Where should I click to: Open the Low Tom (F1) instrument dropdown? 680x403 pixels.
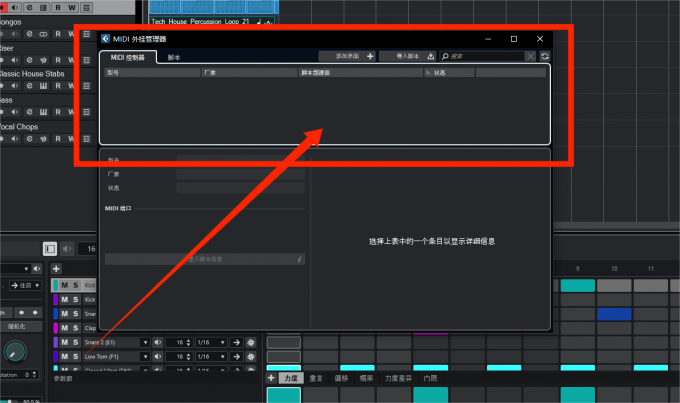click(x=145, y=357)
